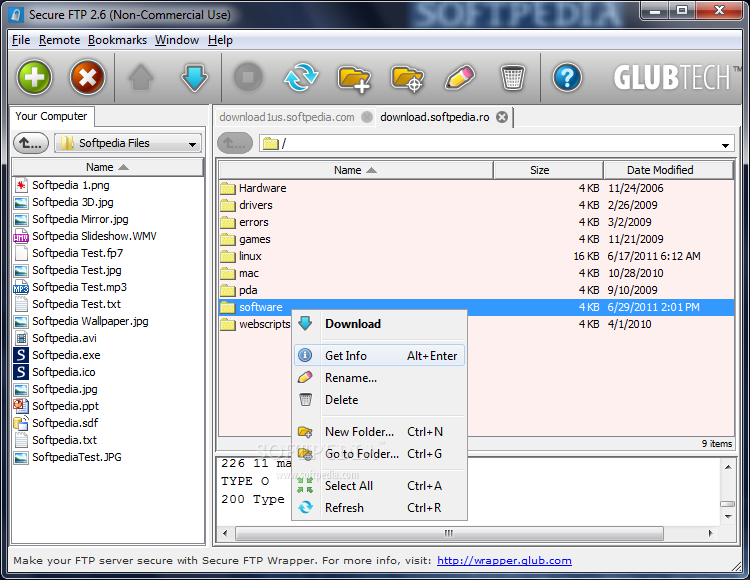This screenshot has height=580, width=750.
Task: Click log vertical scrollbar down arrow
Action: (728, 516)
